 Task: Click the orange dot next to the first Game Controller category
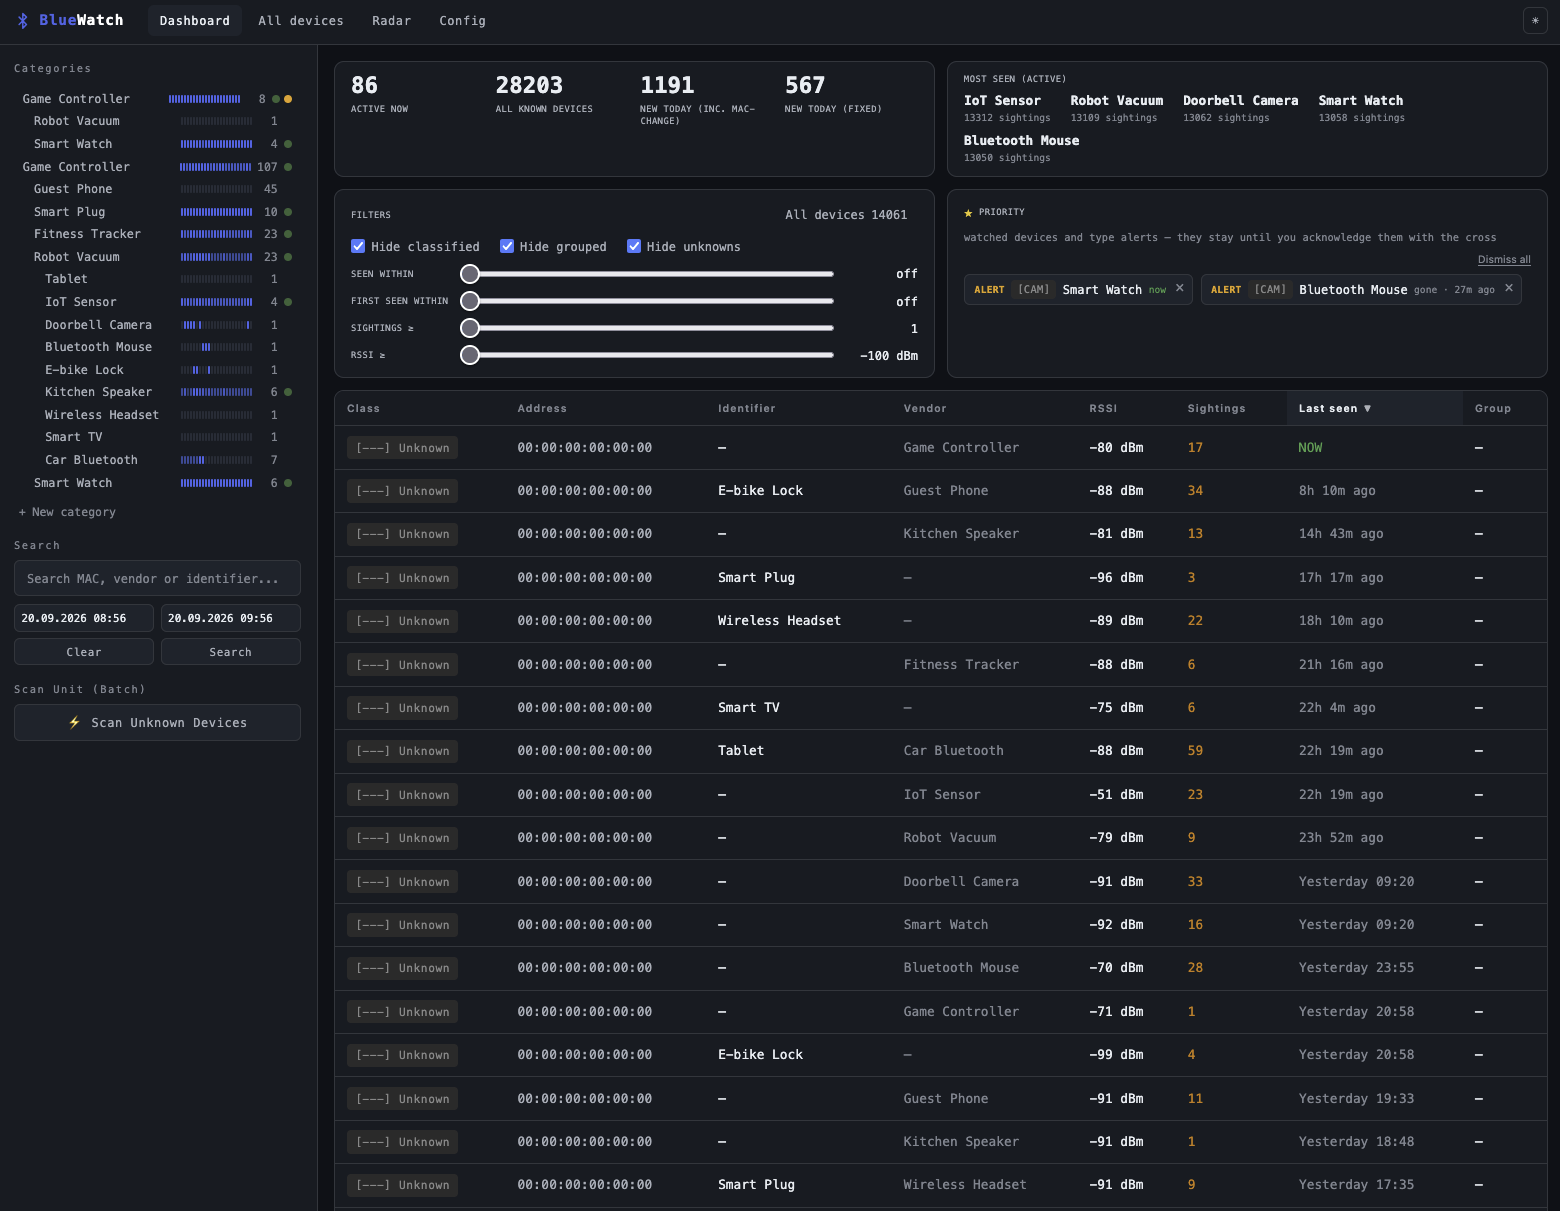pyautogui.click(x=288, y=99)
